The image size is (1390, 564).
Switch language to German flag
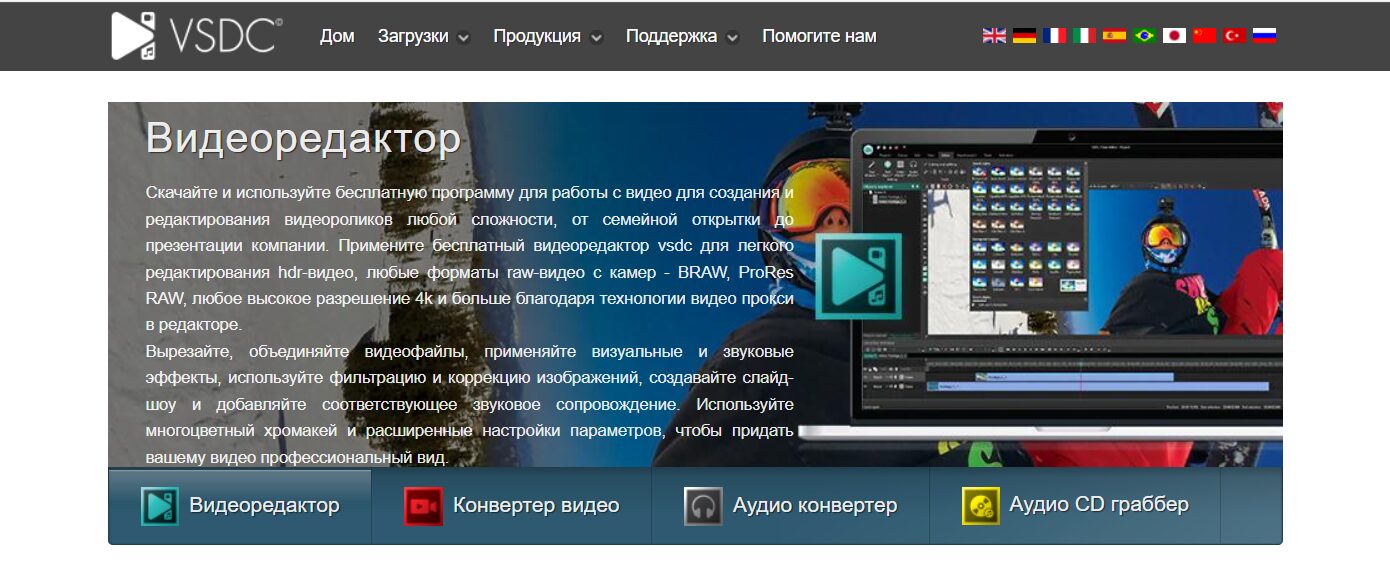click(x=1024, y=35)
